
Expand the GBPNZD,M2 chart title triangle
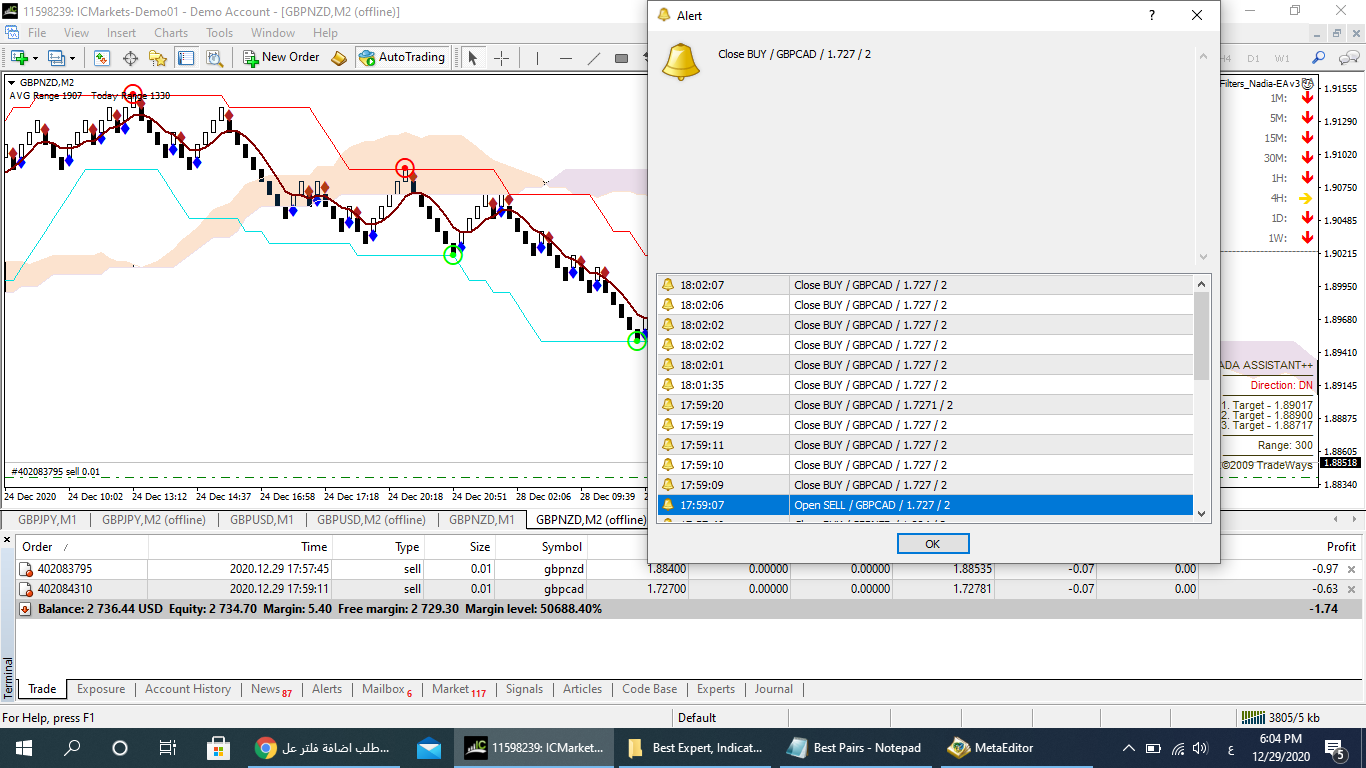click(x=12, y=82)
